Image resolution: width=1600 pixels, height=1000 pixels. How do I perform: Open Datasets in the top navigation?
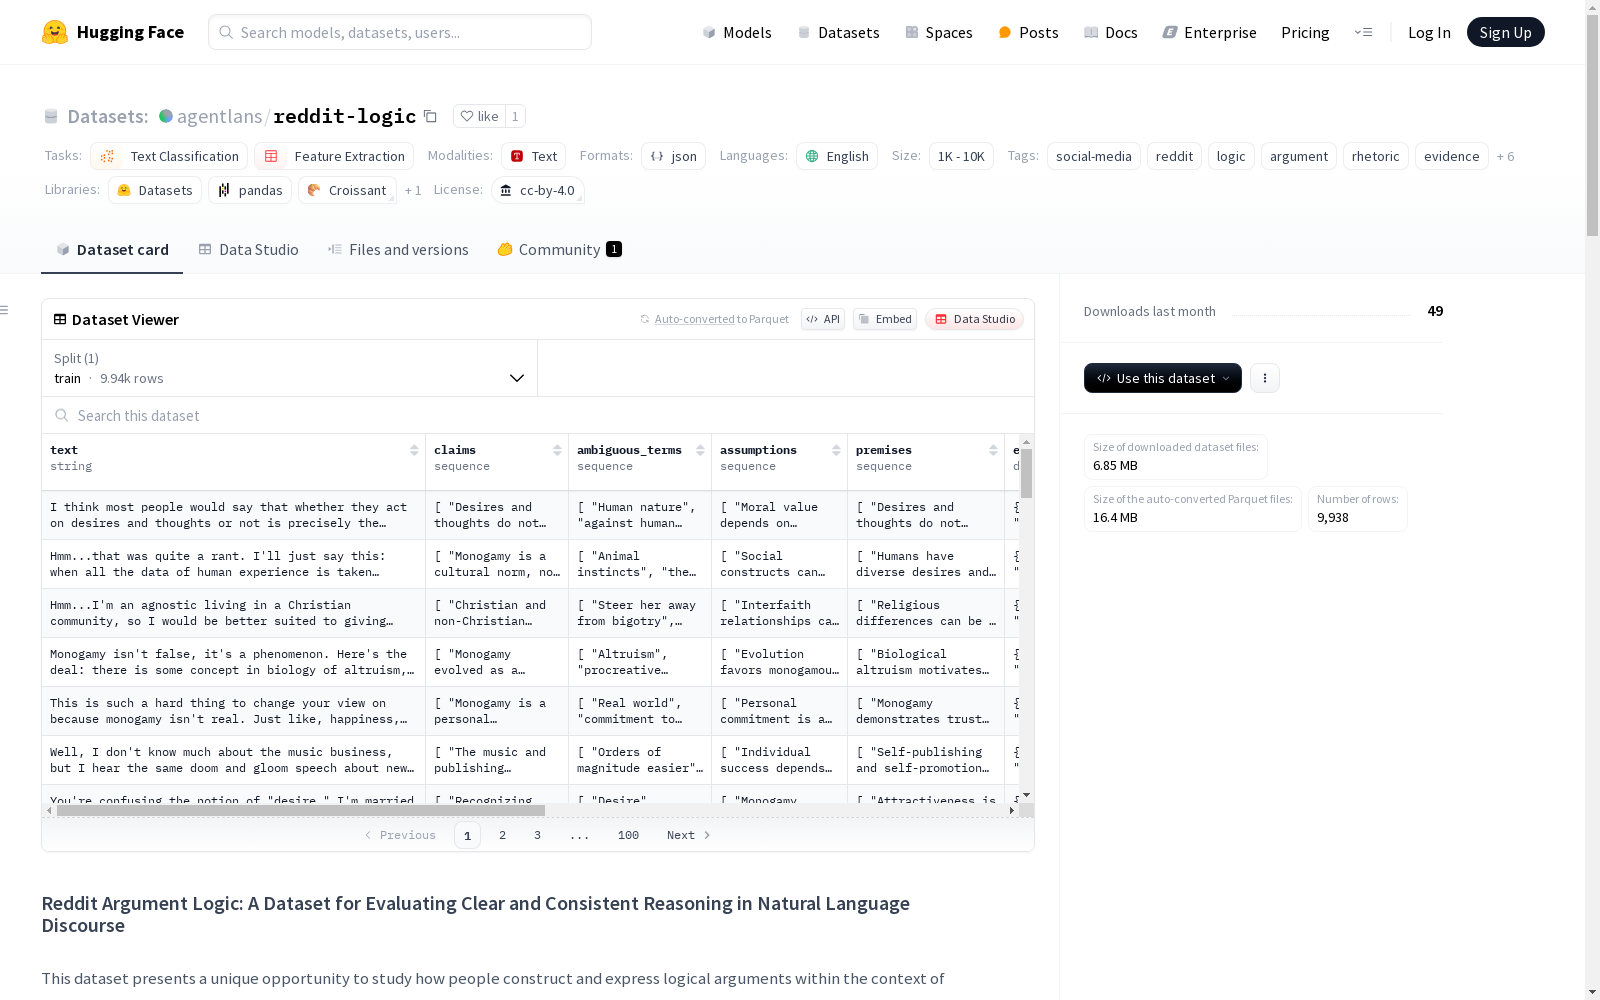point(838,32)
